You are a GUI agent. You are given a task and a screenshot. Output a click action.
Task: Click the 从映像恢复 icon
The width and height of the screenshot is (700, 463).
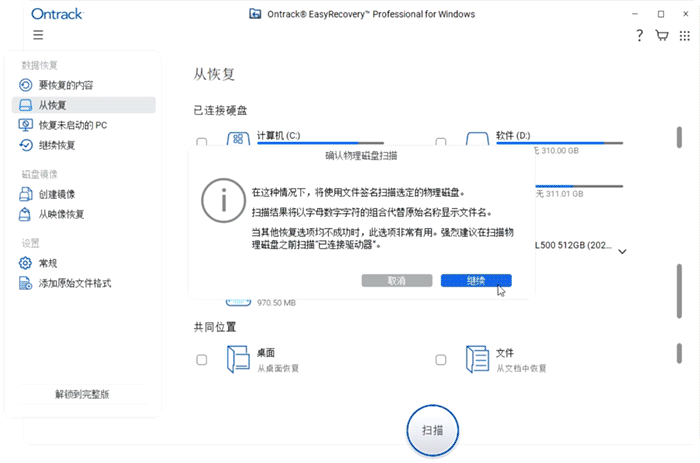point(25,214)
